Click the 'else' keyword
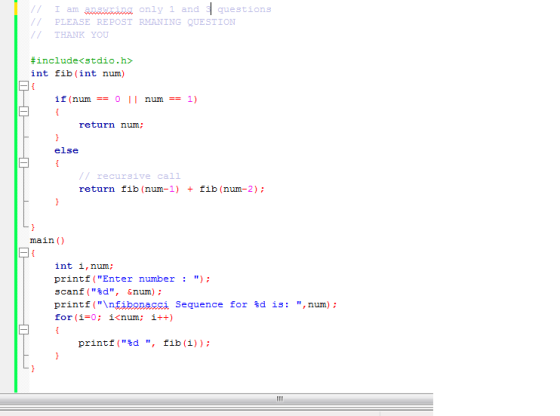This screenshot has height=416, width=560. 66,151
